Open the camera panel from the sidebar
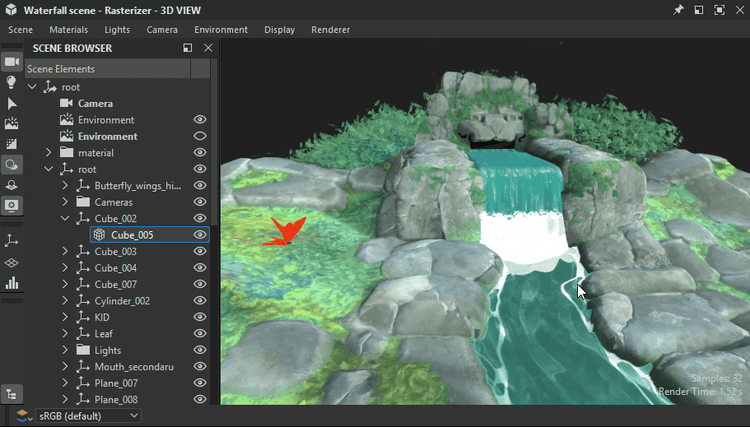The image size is (750, 427). [x=11, y=62]
